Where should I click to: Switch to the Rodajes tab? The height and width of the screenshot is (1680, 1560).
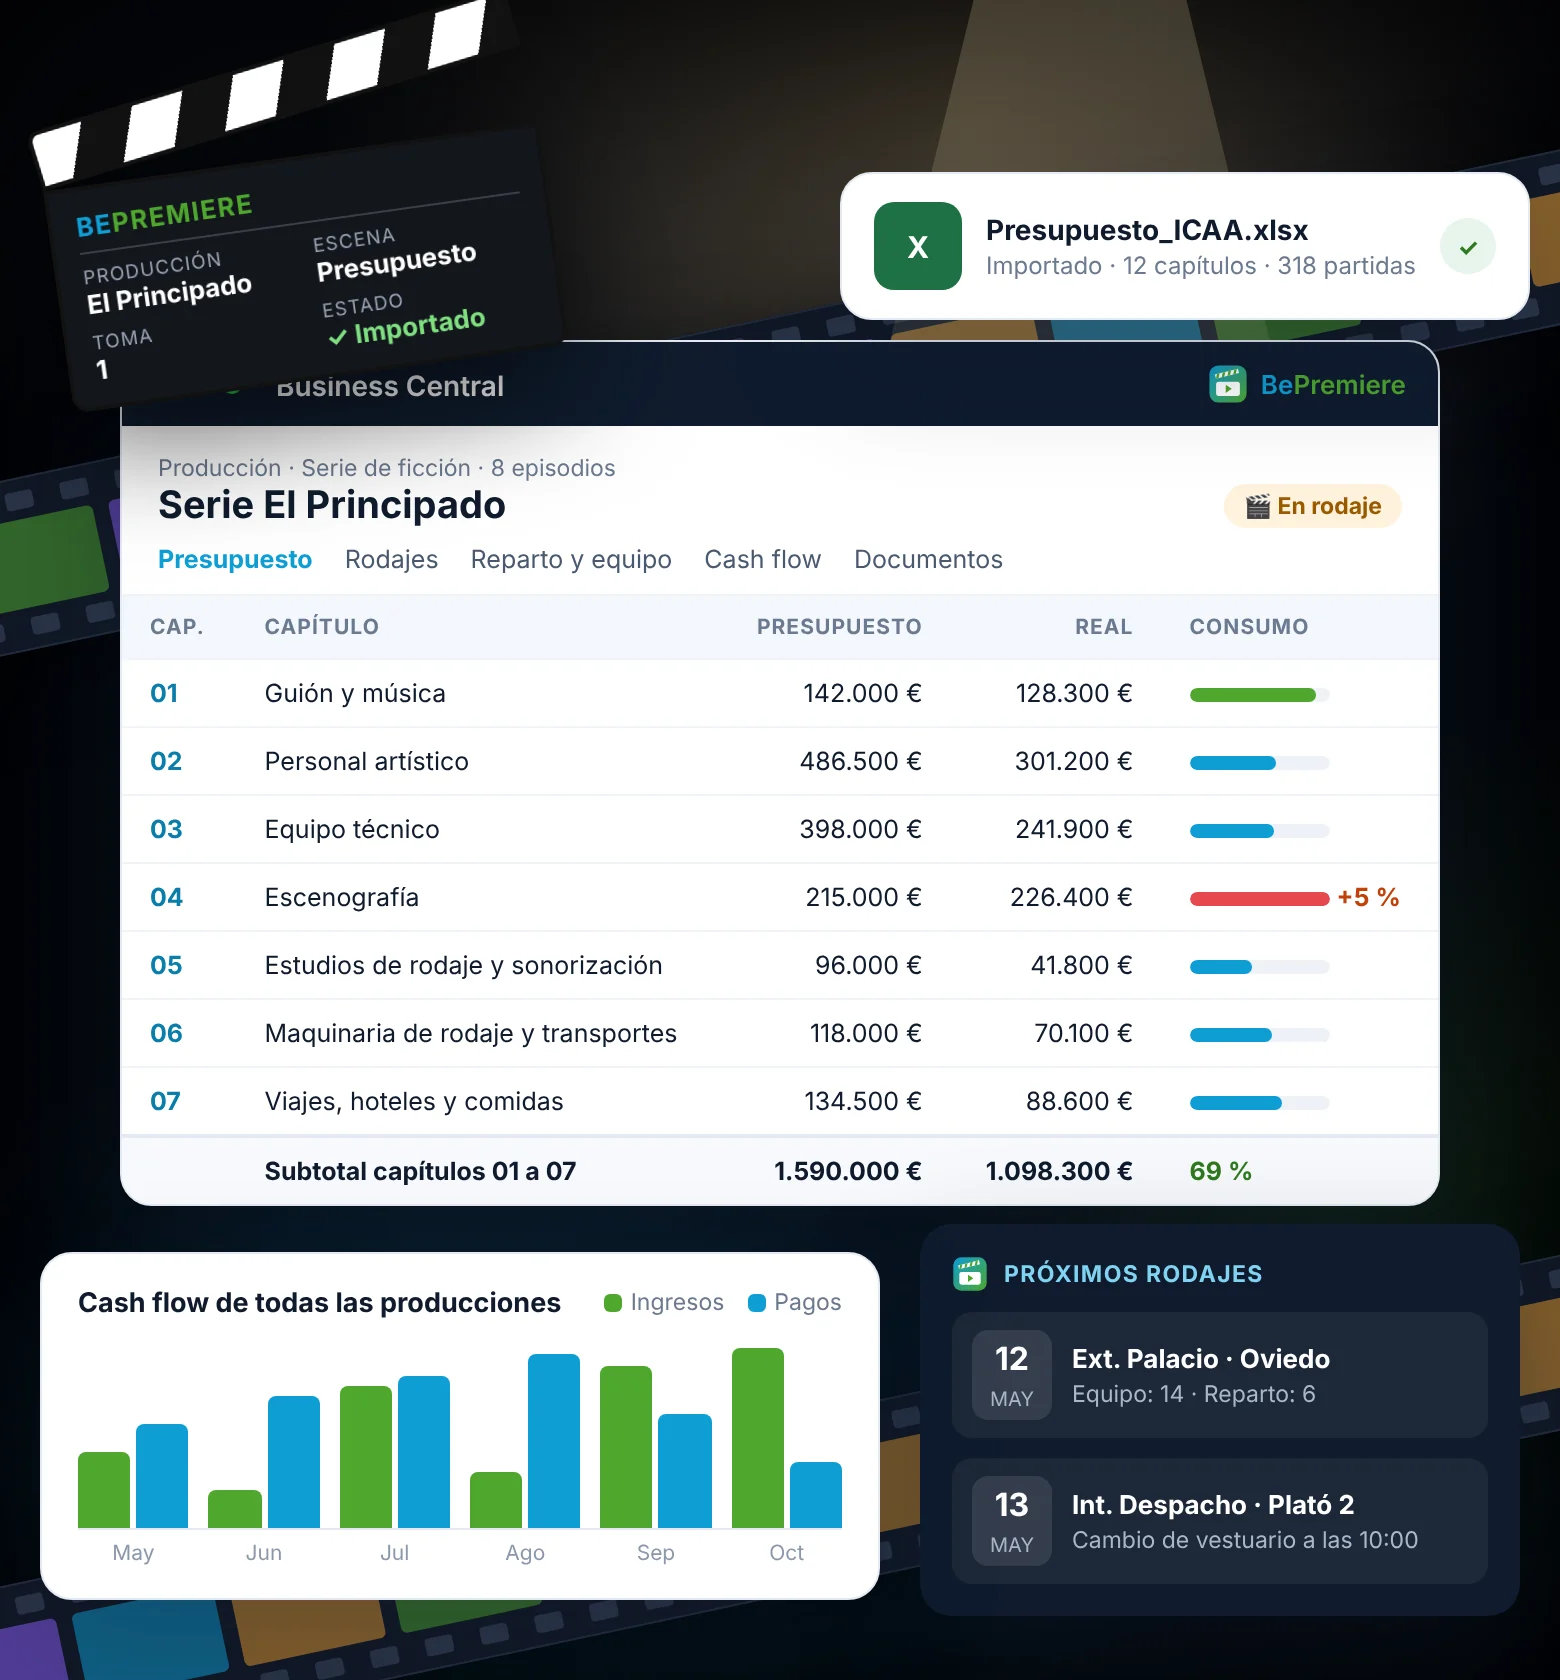391,559
